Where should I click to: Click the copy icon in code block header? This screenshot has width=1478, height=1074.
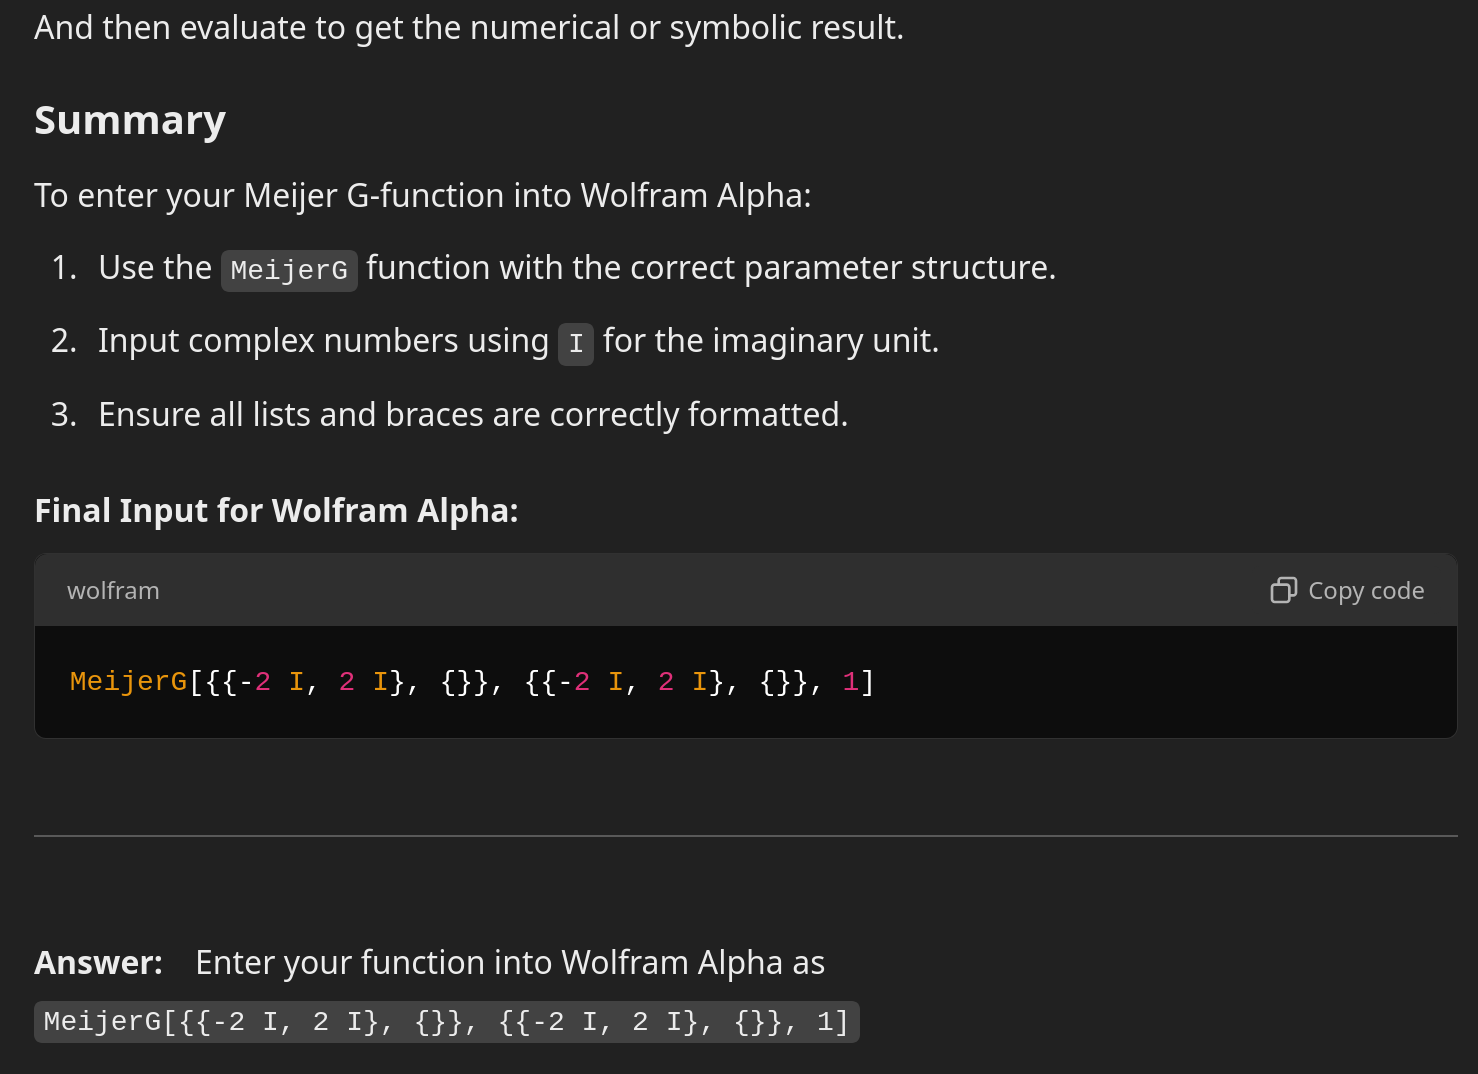[x=1283, y=591]
